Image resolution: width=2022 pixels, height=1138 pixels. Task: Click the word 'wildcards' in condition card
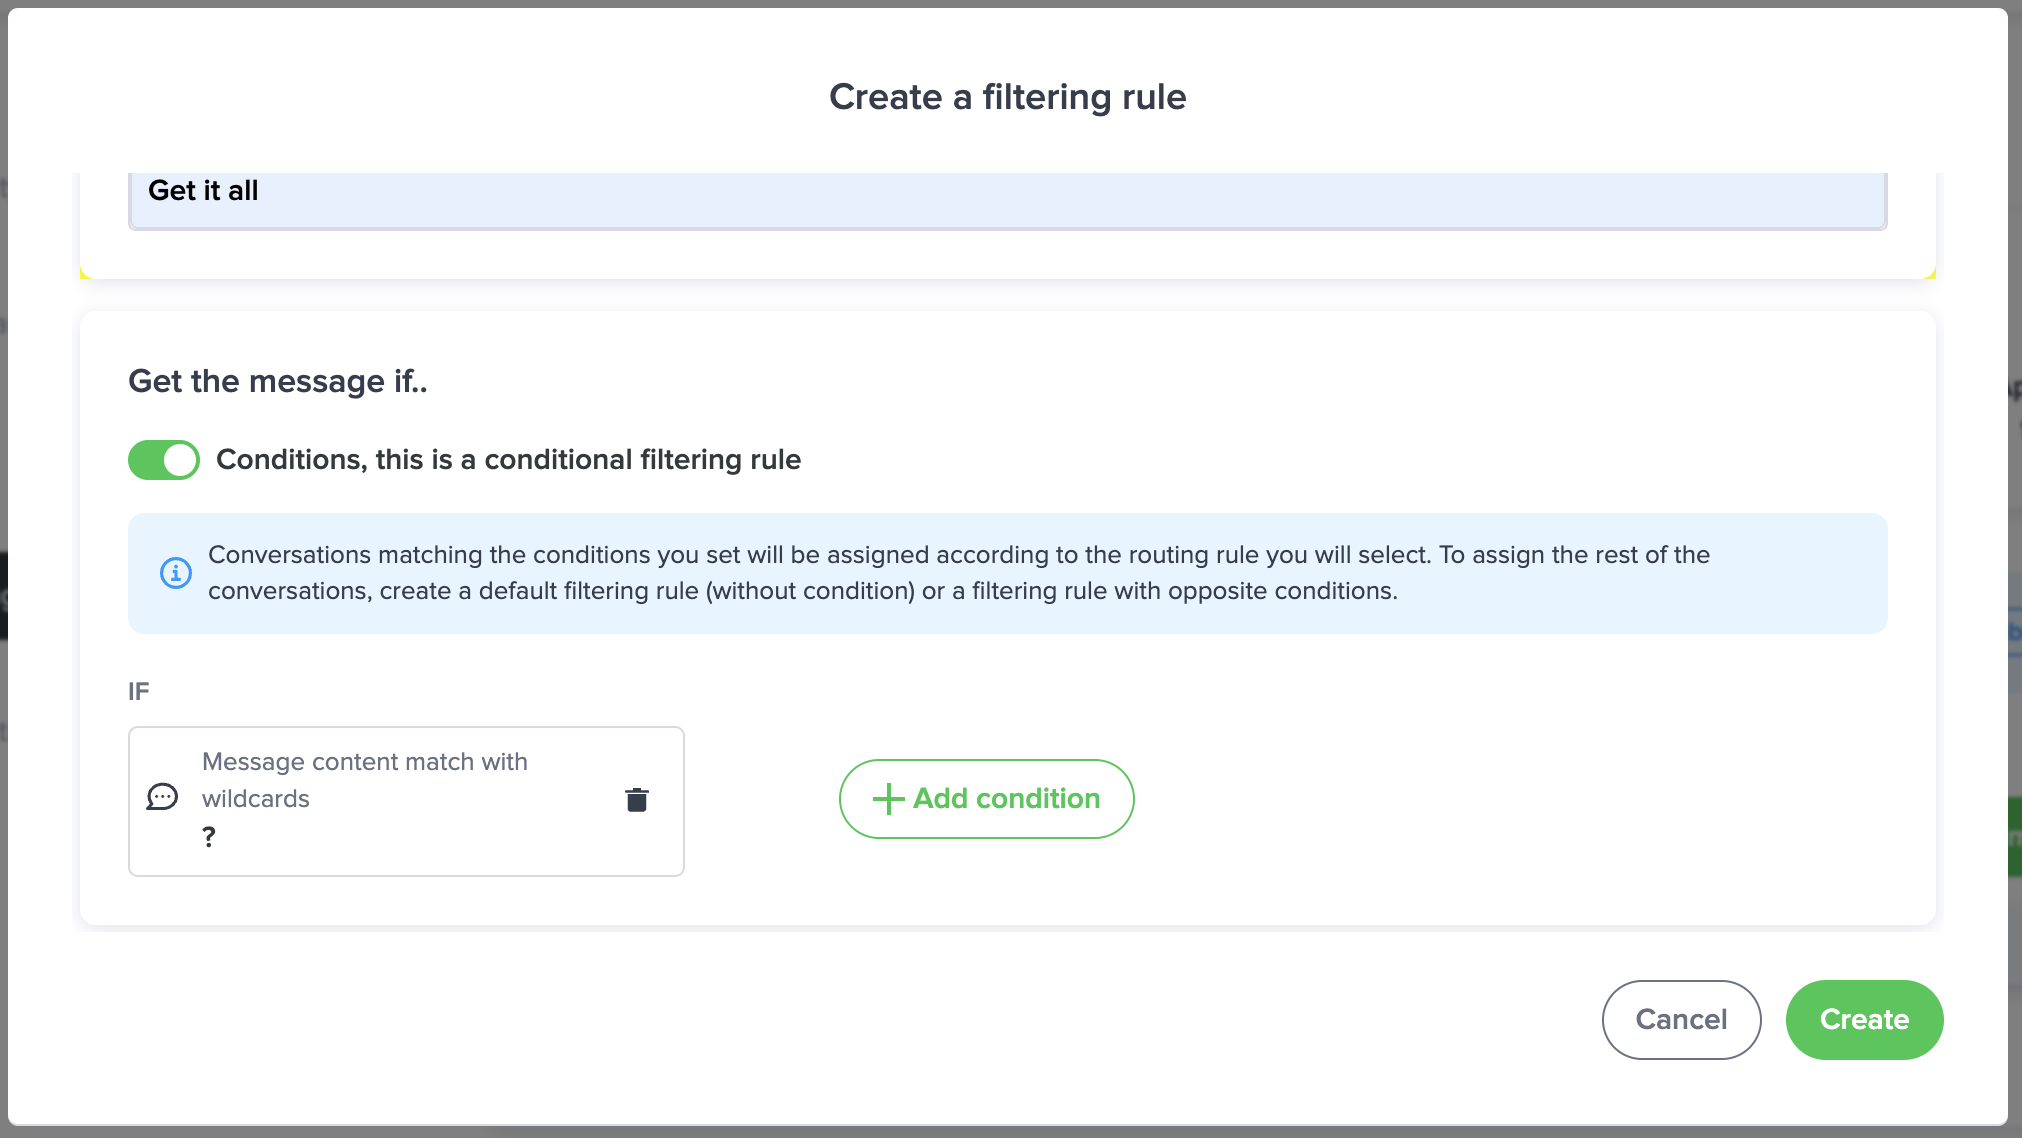pos(256,799)
